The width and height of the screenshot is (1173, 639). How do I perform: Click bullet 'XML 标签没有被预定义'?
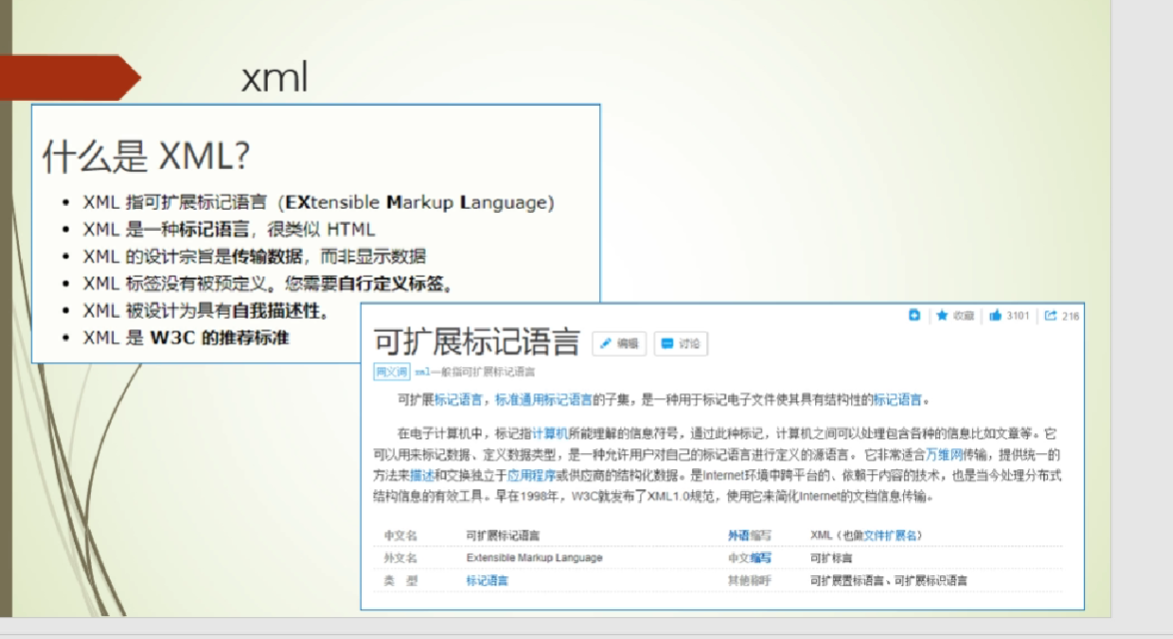click(268, 284)
